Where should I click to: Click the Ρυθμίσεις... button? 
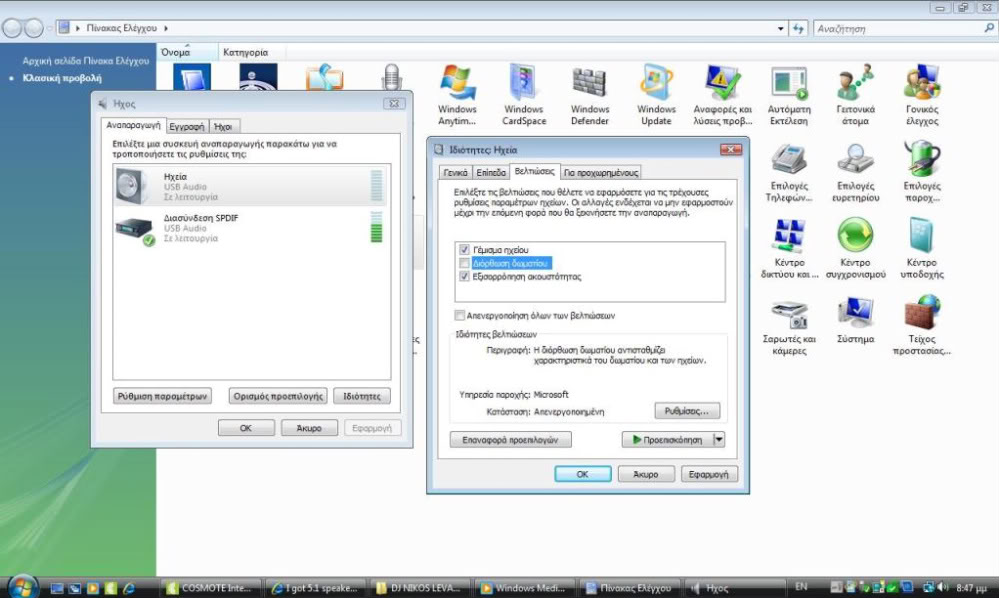[x=687, y=411]
